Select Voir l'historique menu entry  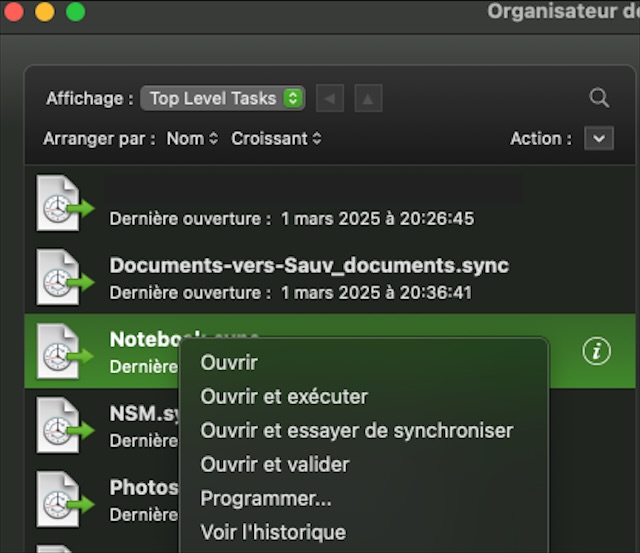pyautogui.click(x=273, y=532)
